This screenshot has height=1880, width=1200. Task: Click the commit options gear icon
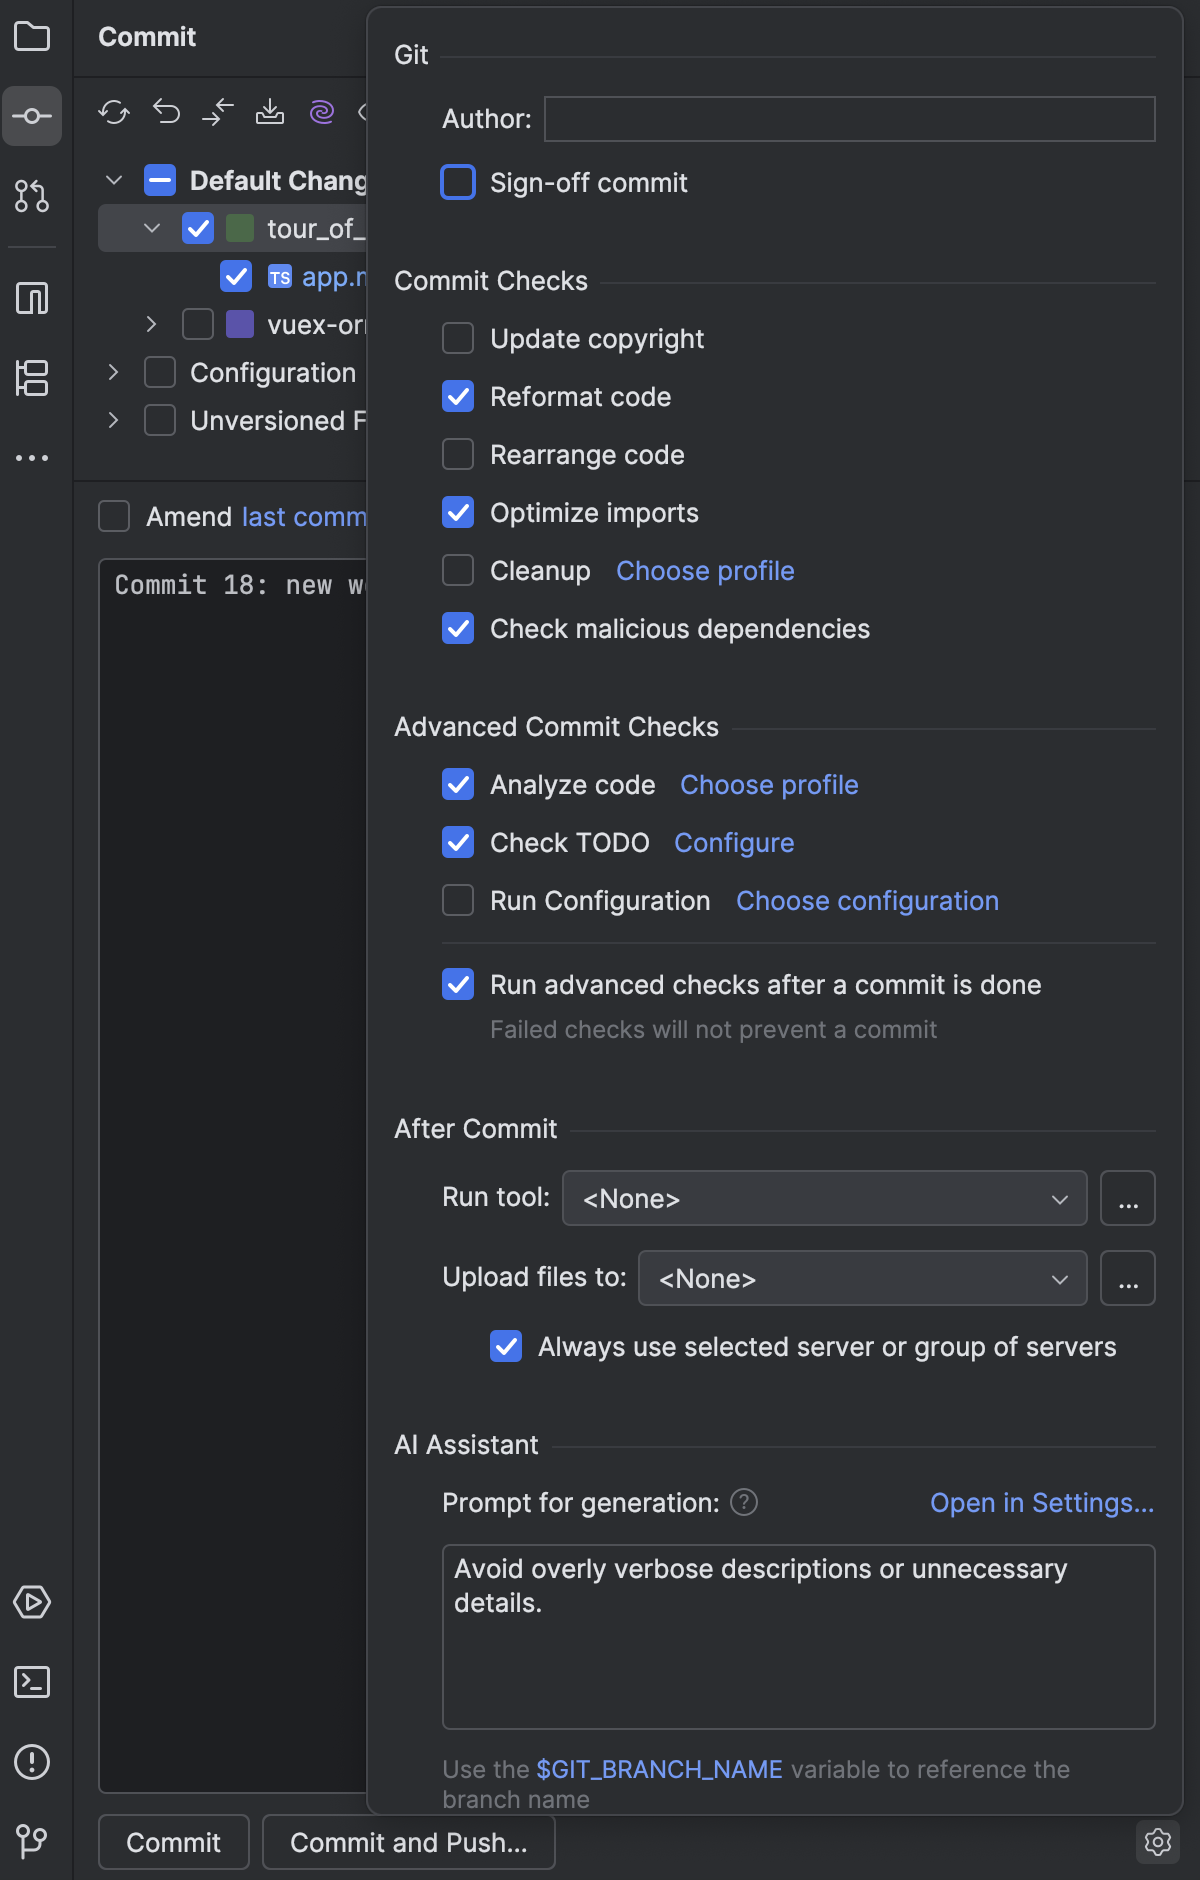pos(1158,1842)
